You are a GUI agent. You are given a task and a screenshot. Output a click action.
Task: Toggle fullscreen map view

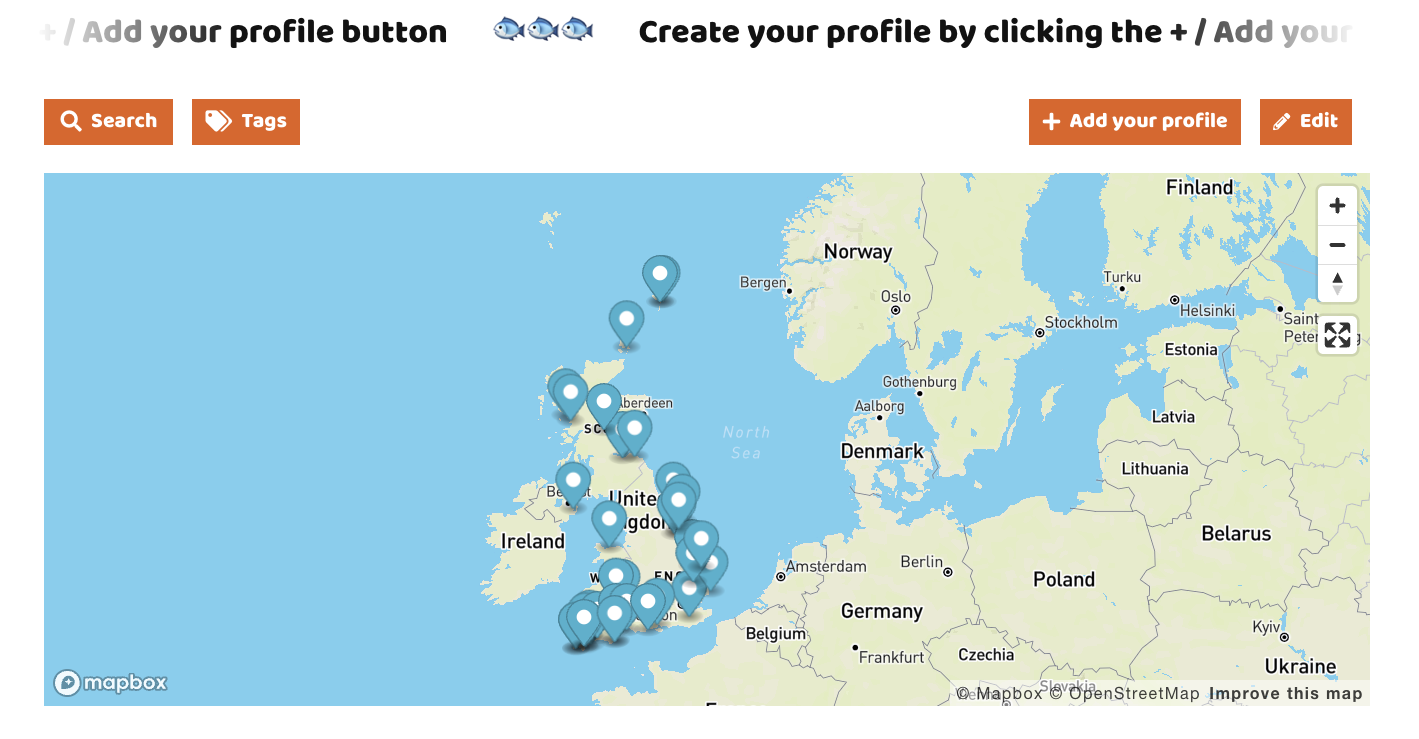tap(1337, 335)
